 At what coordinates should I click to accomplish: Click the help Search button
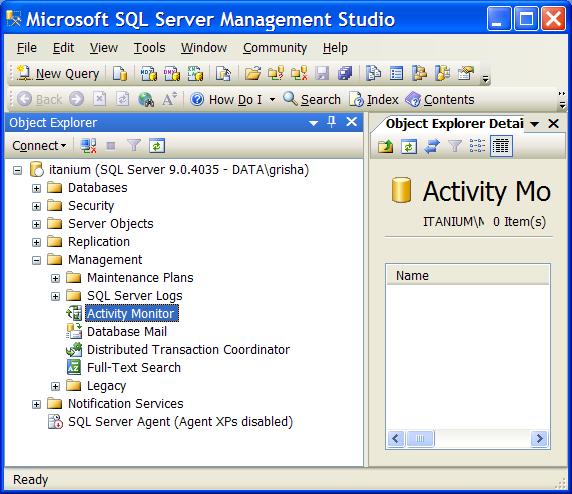[312, 99]
